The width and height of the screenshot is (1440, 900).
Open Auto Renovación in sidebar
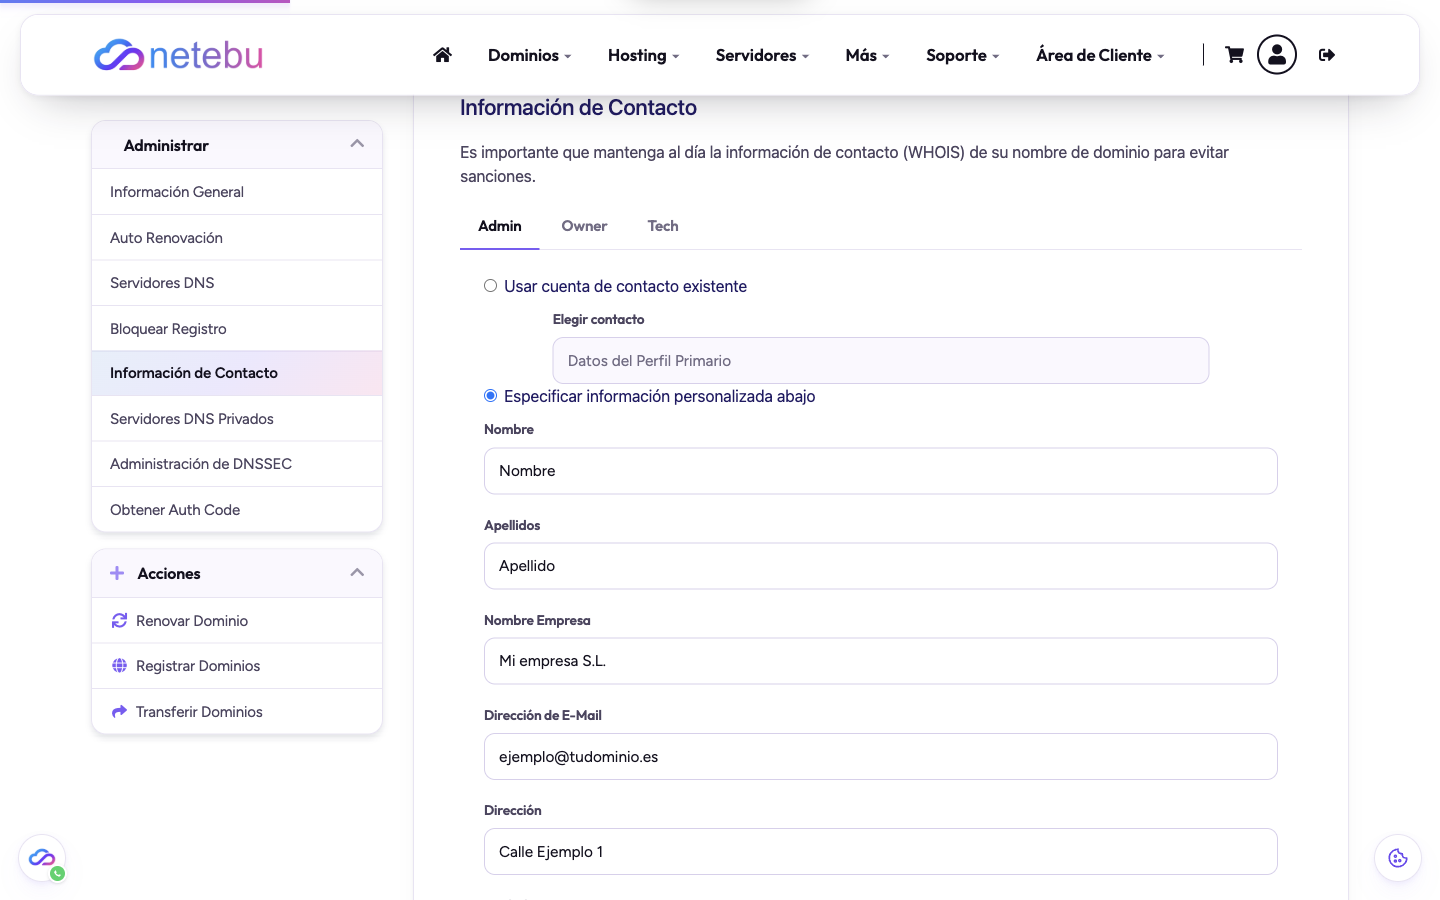point(237,238)
